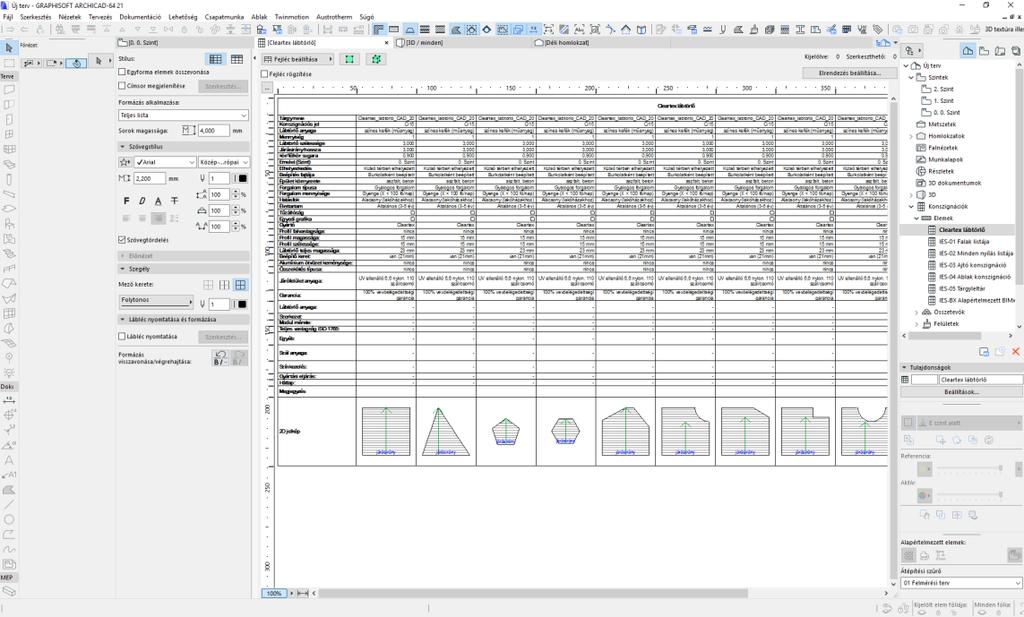Select the vertical-lines cell border icon
Image resolution: width=1024 pixels, height=617 pixels.
pyautogui.click(x=224, y=285)
